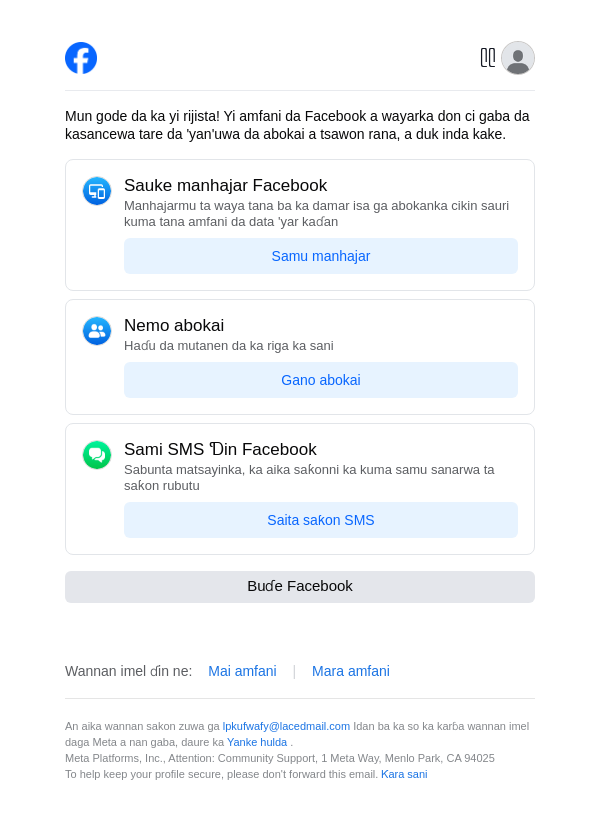Click the Sami SMS Ɗin Facebook heading
This screenshot has width=600, height=820.
[220, 450]
